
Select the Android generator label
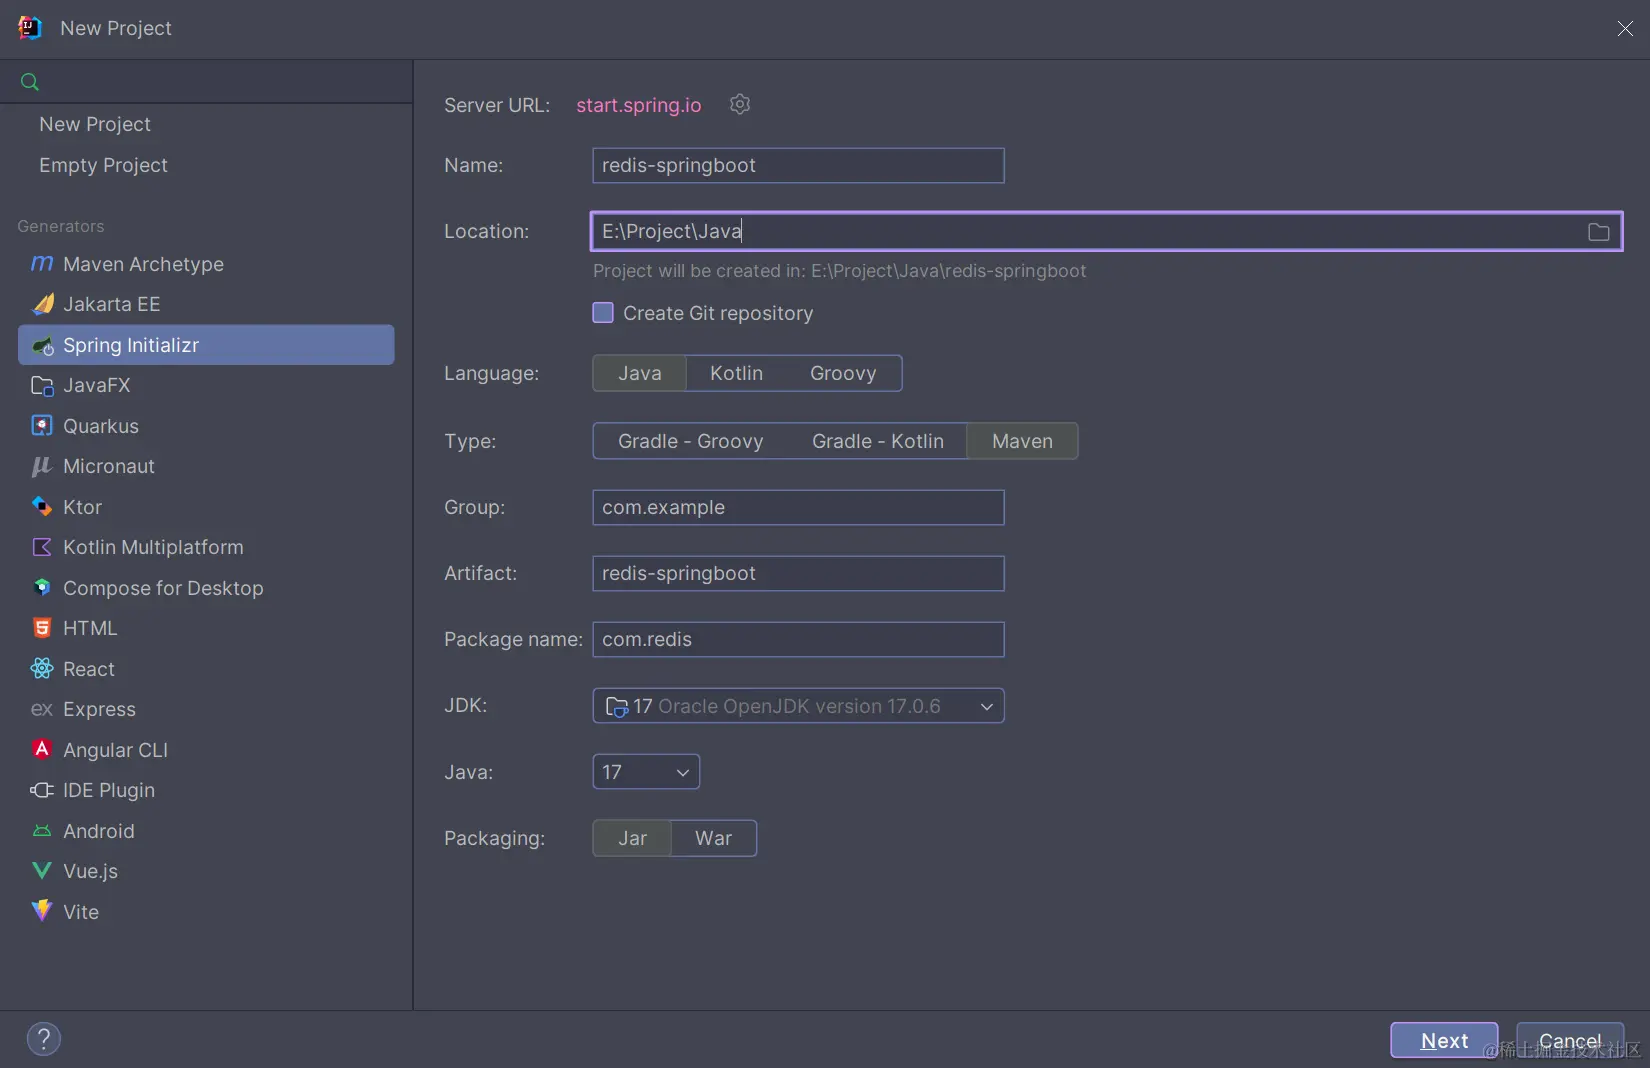[x=99, y=831]
